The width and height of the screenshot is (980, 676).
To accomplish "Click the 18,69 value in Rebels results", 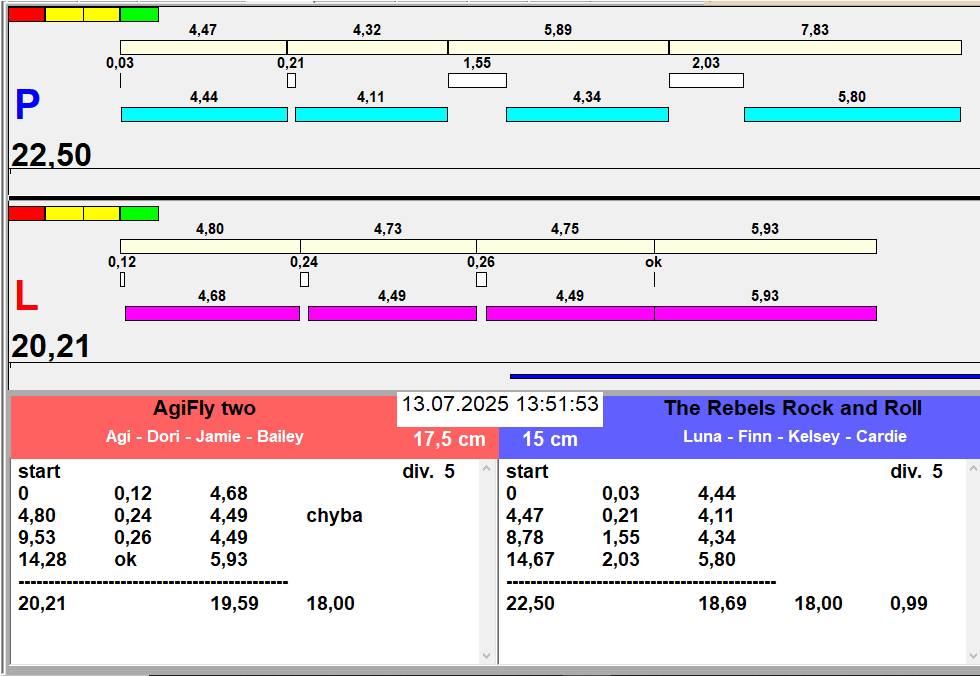I will pyautogui.click(x=722, y=604).
